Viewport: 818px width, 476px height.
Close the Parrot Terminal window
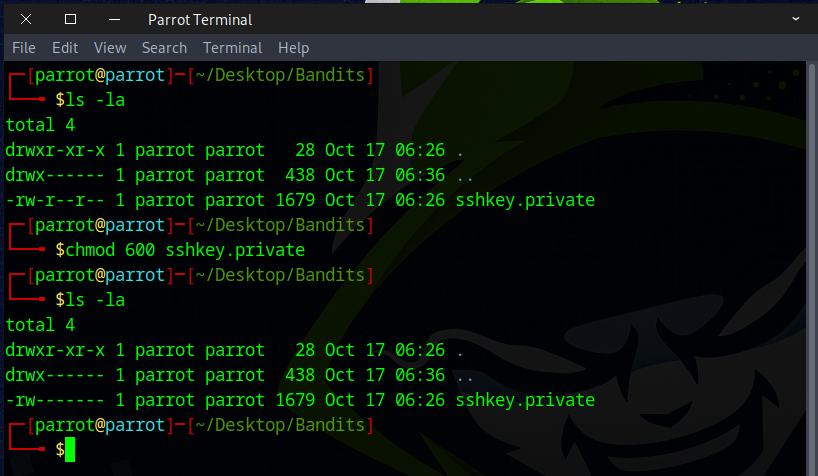[x=26, y=19]
